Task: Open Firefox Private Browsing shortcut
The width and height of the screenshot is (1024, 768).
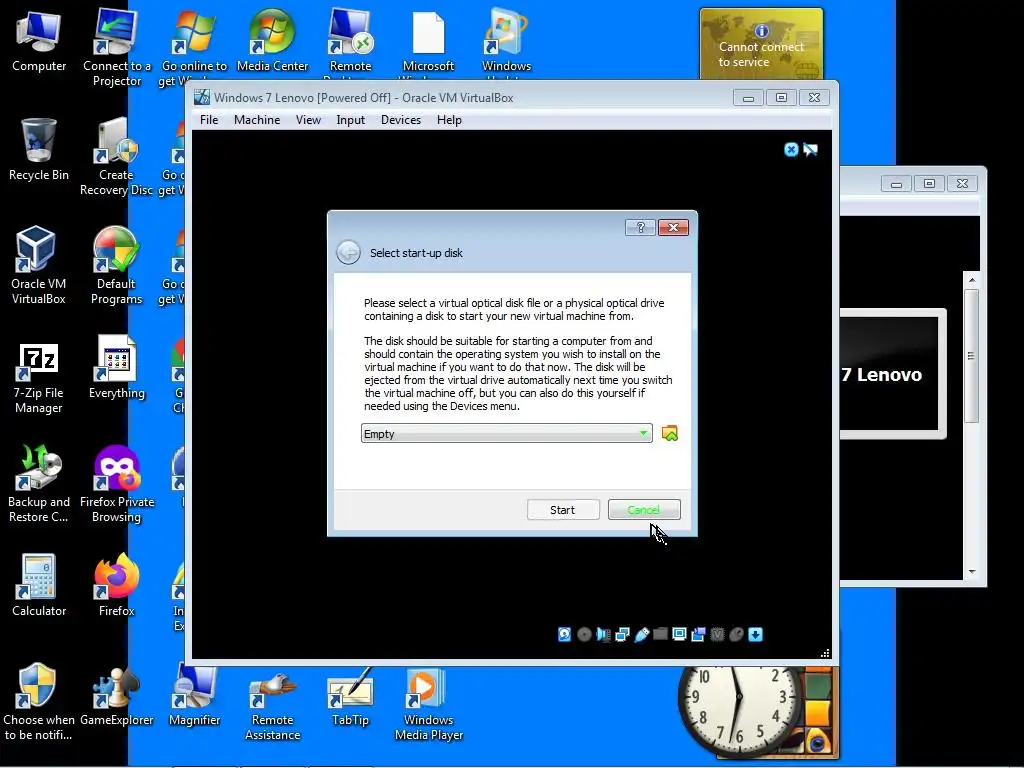Action: click(x=116, y=484)
